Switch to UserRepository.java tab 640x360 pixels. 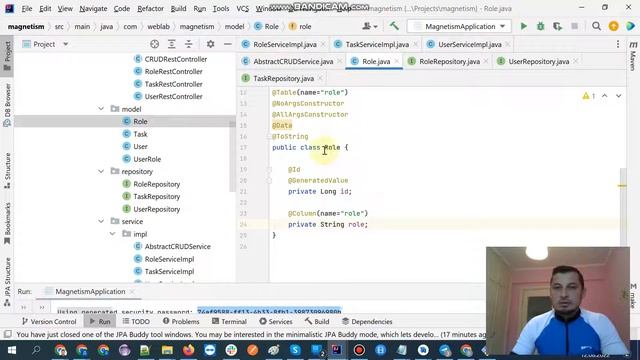click(538, 62)
